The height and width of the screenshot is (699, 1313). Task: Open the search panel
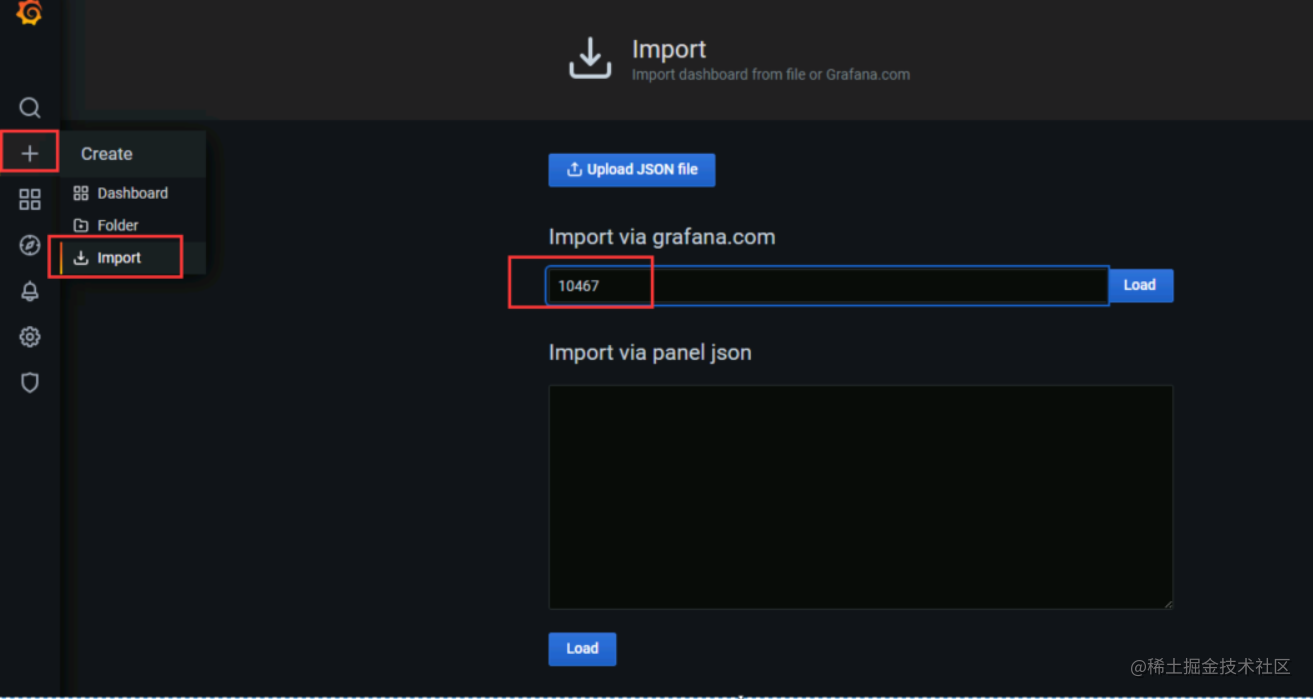click(x=29, y=108)
